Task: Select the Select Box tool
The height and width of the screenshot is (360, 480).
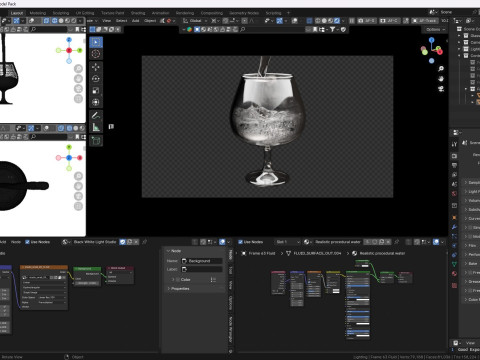Action: (96, 42)
